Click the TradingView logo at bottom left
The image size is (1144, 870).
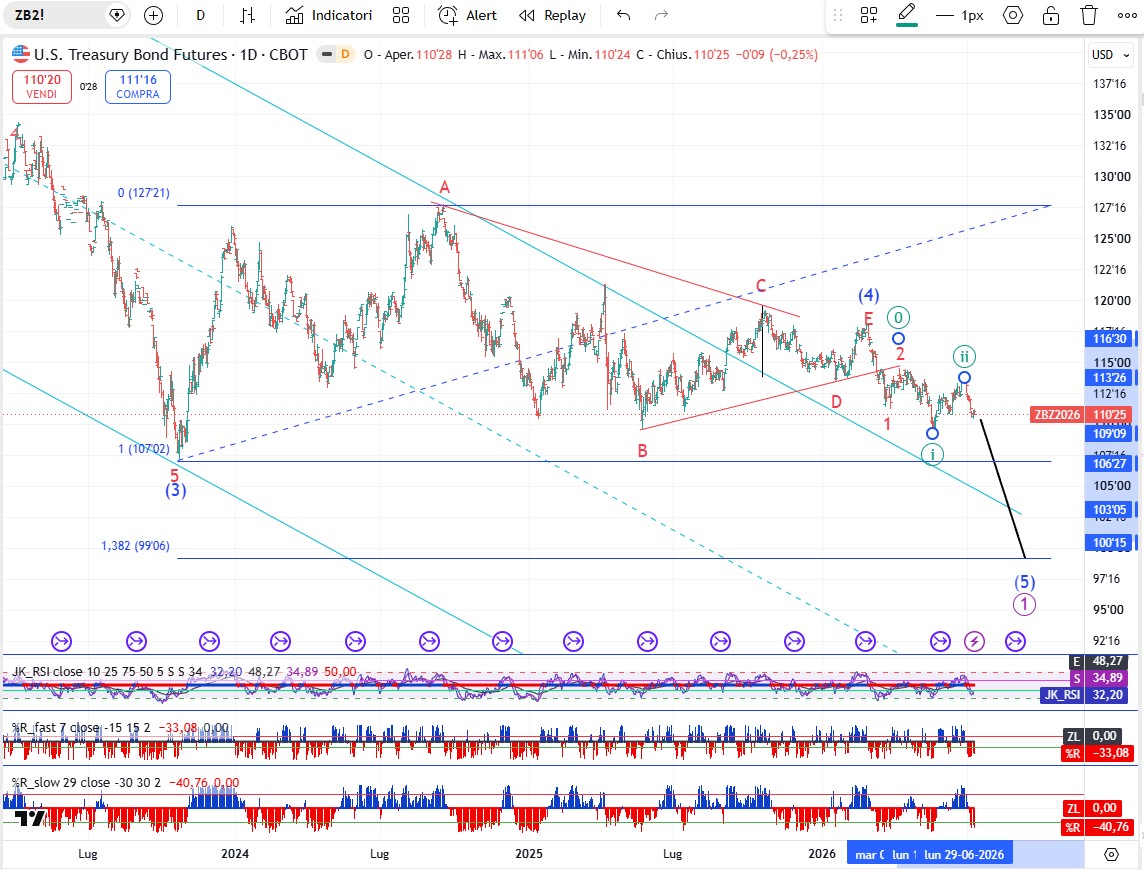pyautogui.click(x=31, y=819)
